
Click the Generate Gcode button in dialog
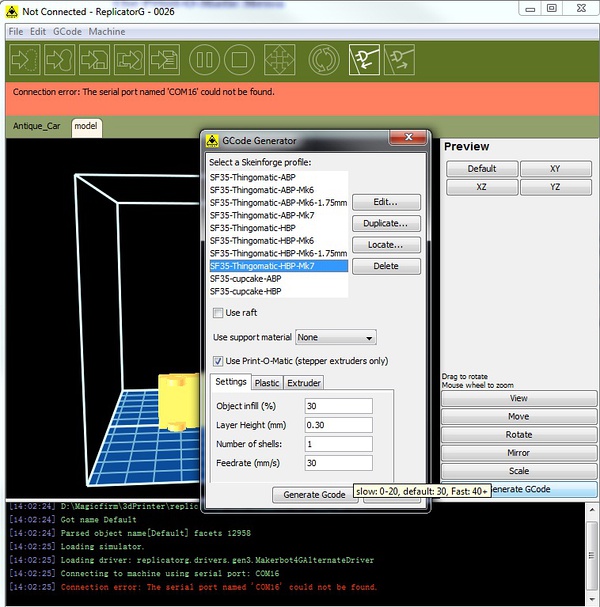click(312, 494)
